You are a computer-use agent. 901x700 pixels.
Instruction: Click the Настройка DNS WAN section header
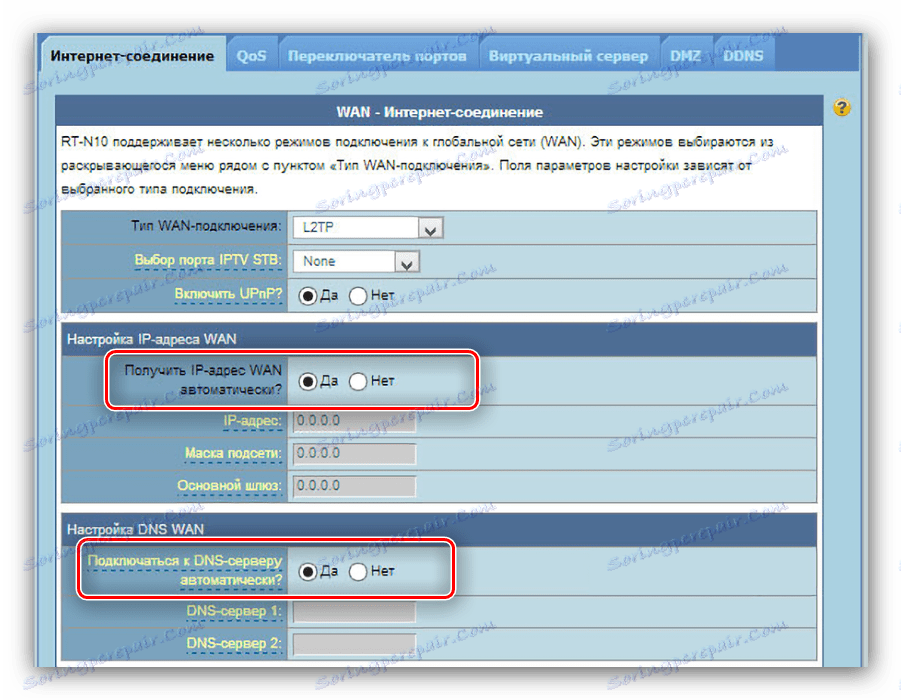pyautogui.click(x=439, y=530)
